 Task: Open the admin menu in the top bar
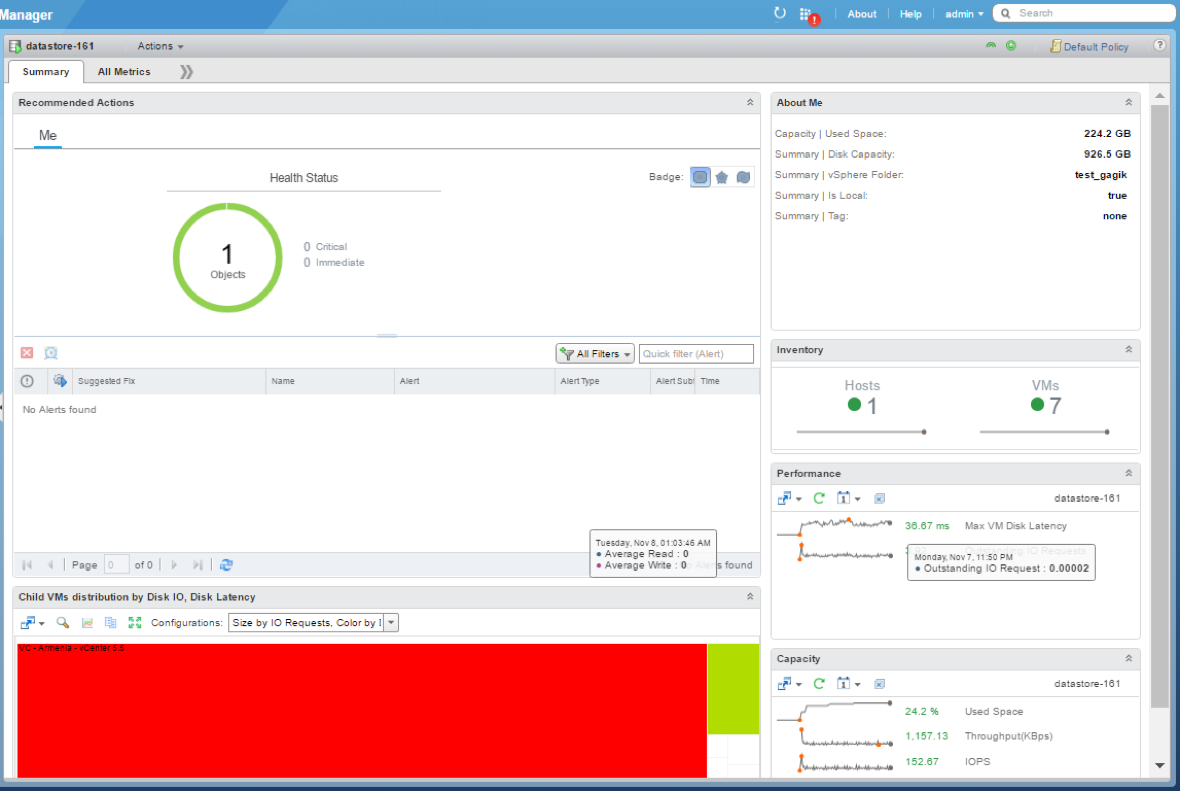tap(959, 13)
